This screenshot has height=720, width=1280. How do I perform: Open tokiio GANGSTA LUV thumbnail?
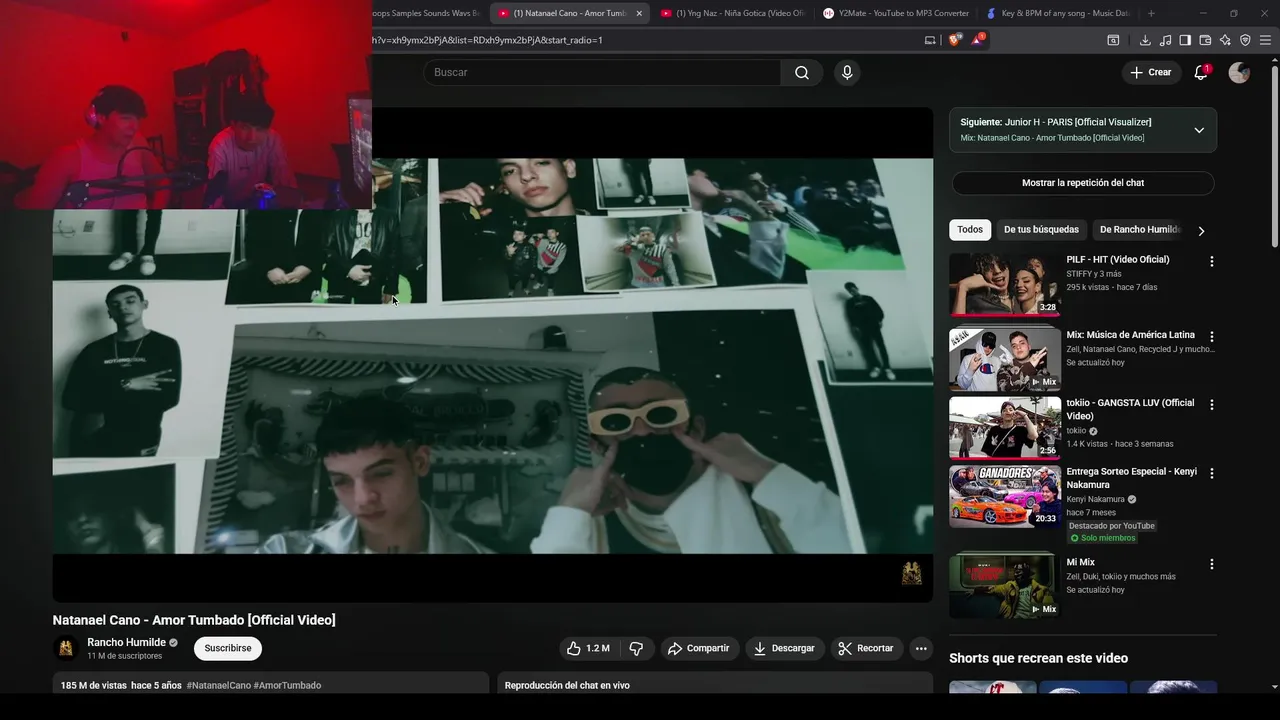[x=1005, y=428]
